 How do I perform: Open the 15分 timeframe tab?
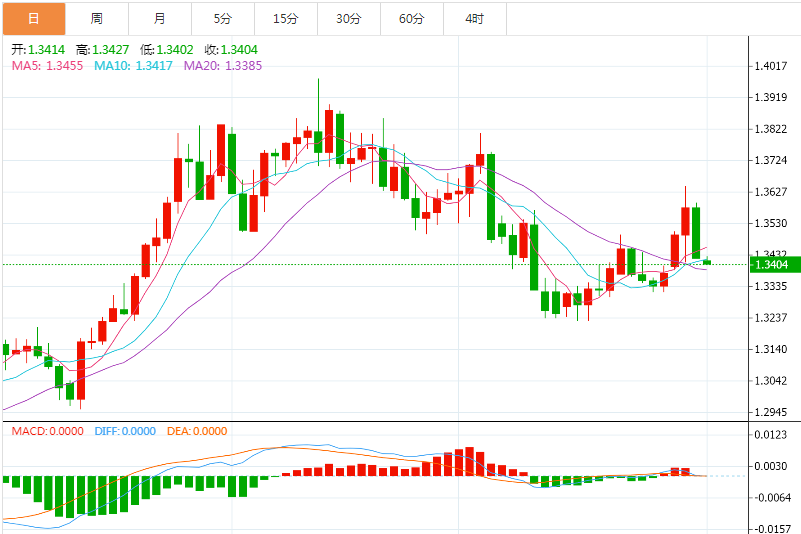(x=286, y=19)
